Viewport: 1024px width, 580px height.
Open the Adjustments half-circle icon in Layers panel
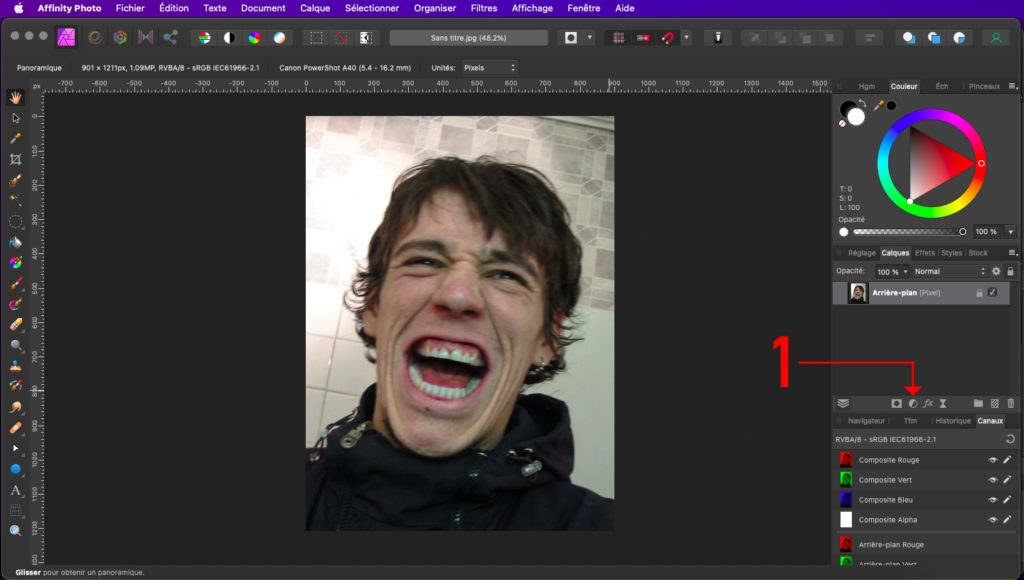click(x=913, y=404)
